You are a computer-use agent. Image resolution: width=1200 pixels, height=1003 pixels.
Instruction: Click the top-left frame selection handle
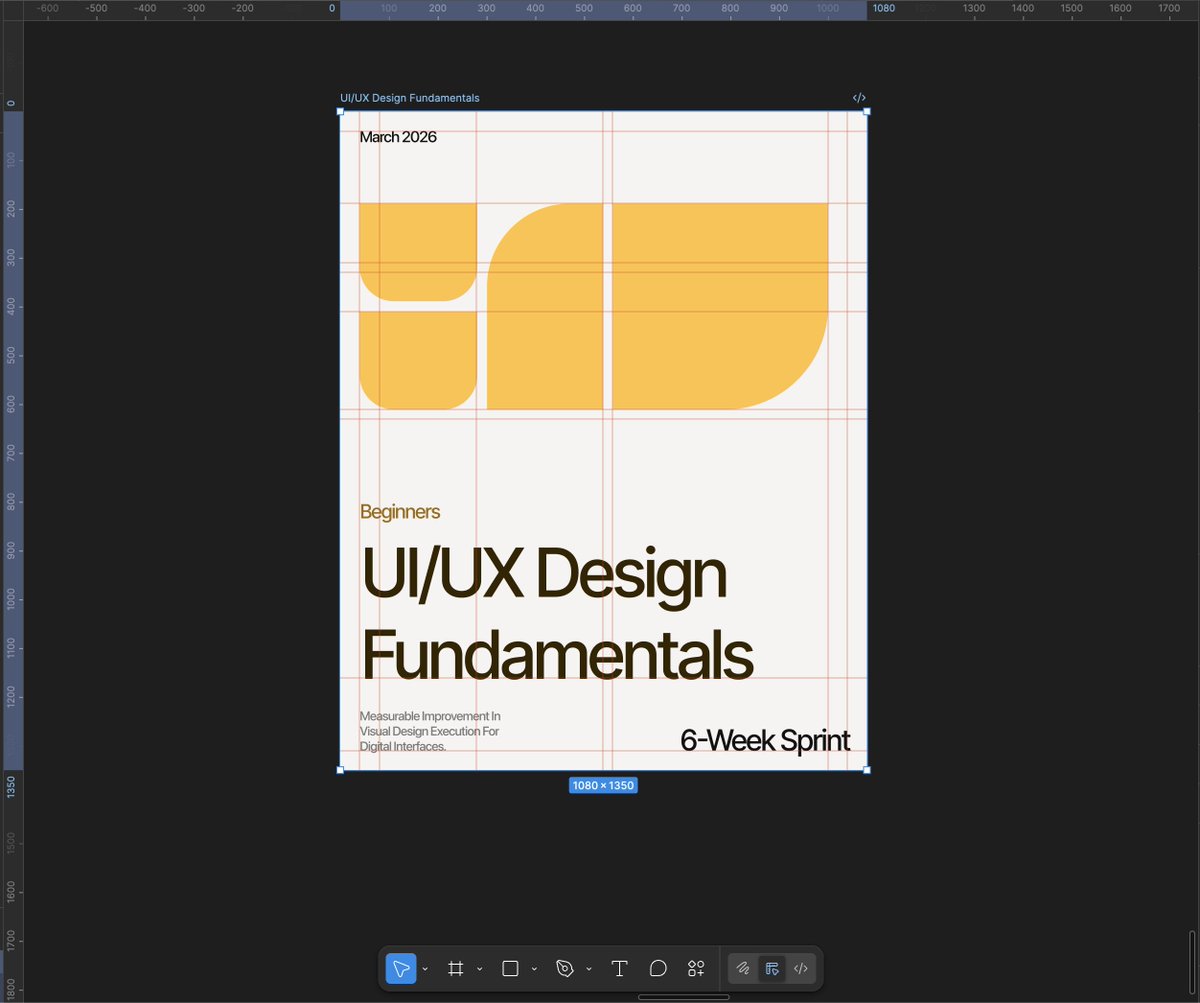coord(340,111)
